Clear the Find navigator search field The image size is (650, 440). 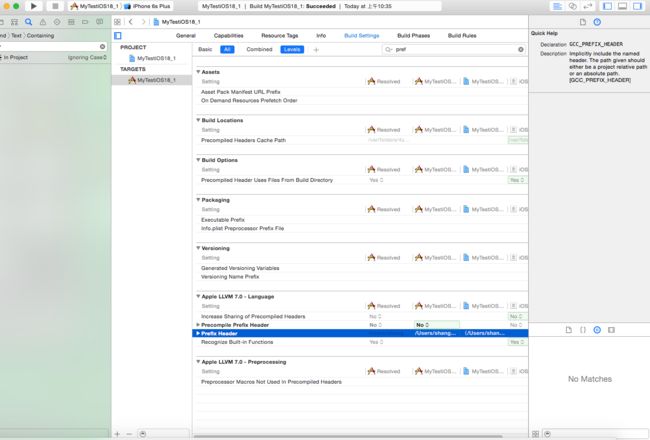[x=102, y=46]
